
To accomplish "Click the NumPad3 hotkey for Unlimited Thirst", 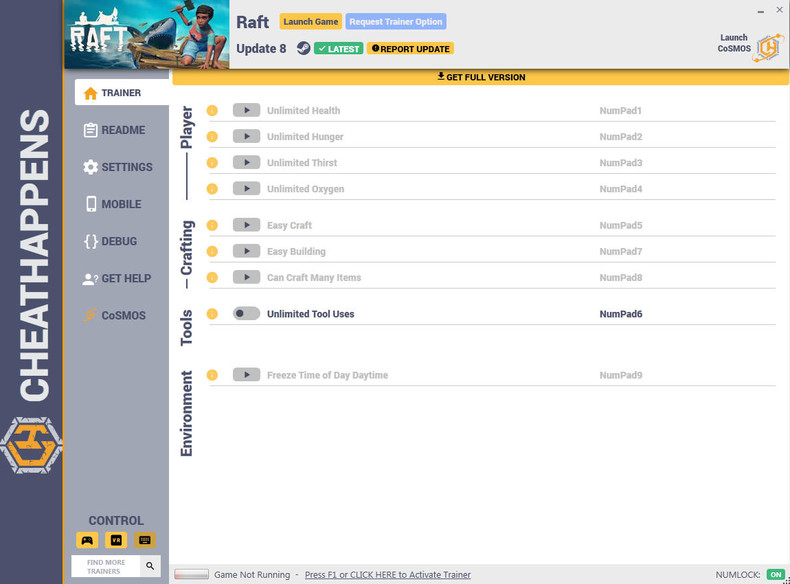I will pos(621,163).
